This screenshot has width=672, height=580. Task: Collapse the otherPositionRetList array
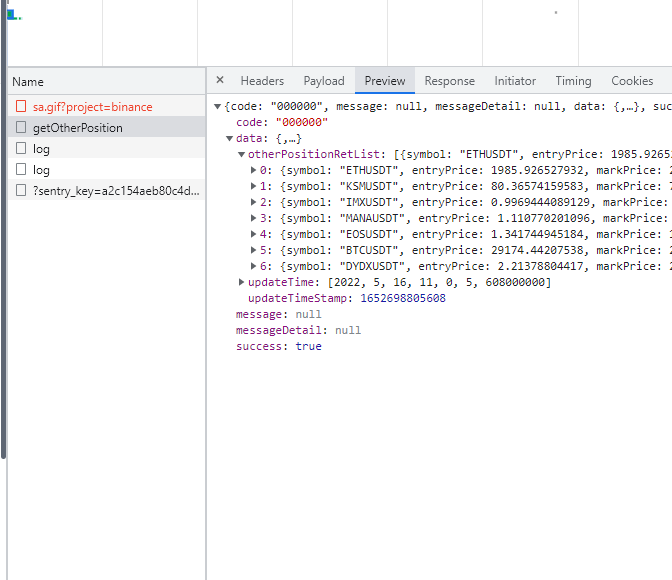click(242, 154)
